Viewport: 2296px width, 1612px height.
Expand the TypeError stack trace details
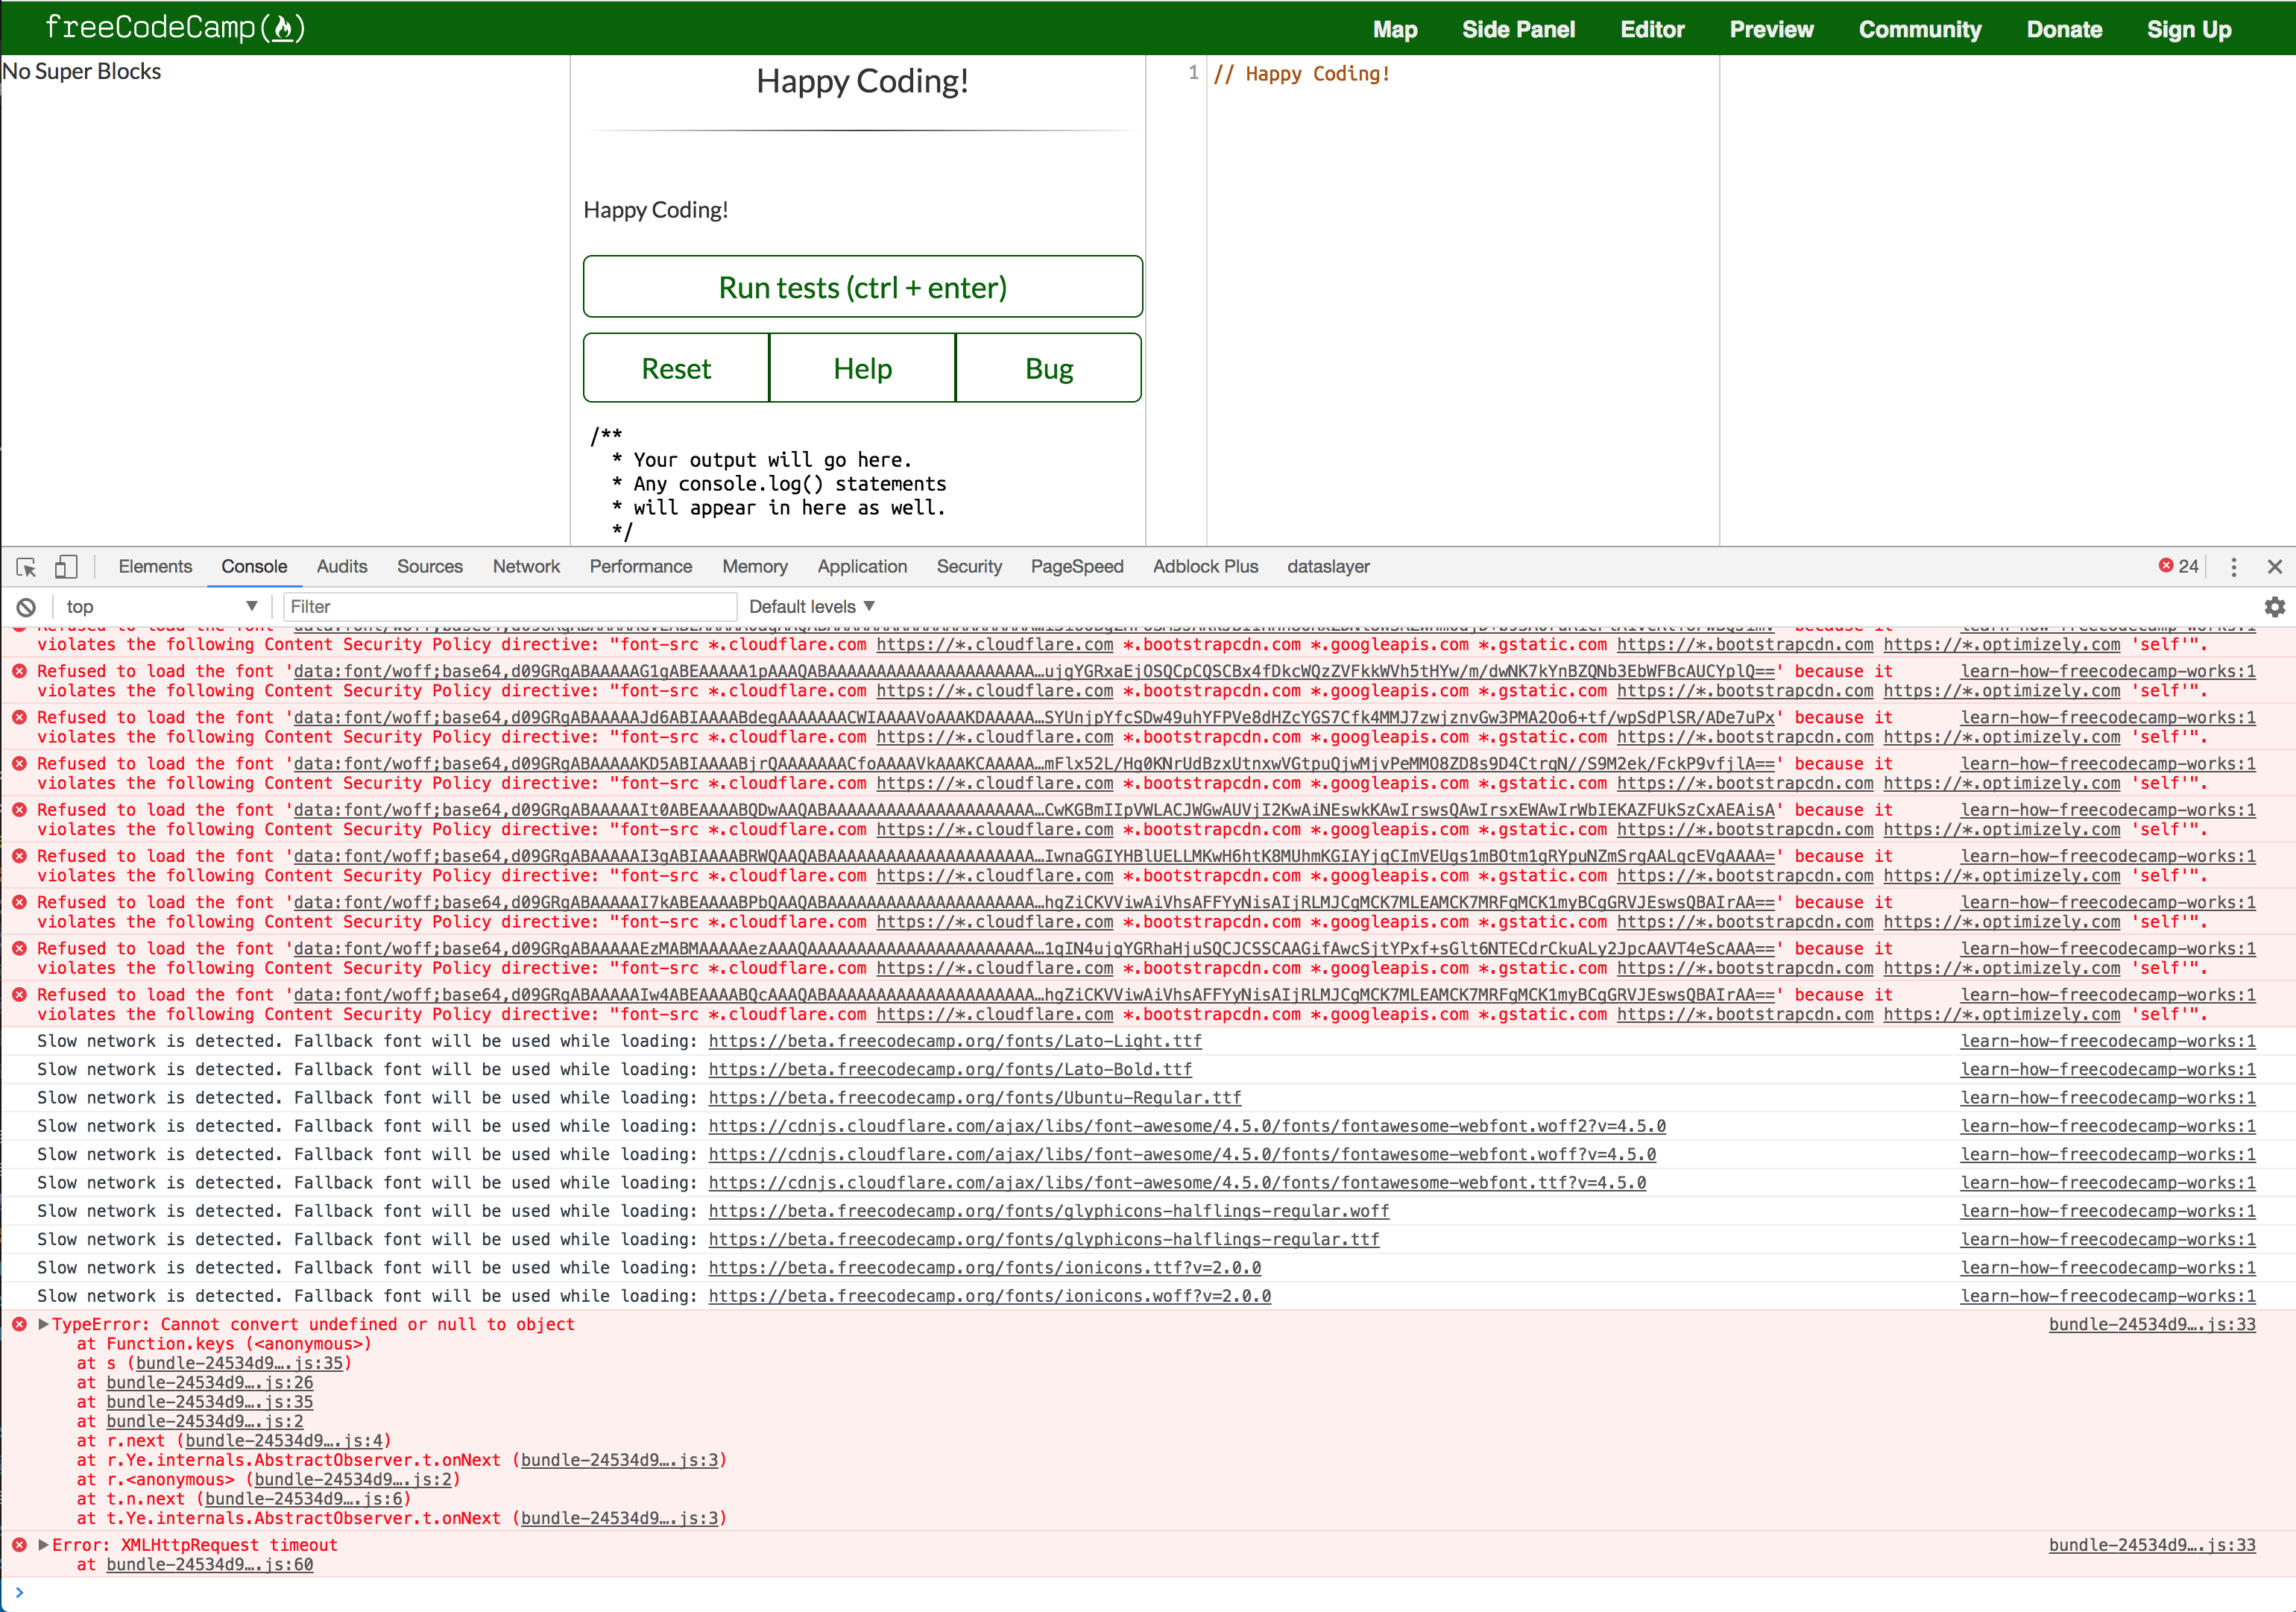43,1324
